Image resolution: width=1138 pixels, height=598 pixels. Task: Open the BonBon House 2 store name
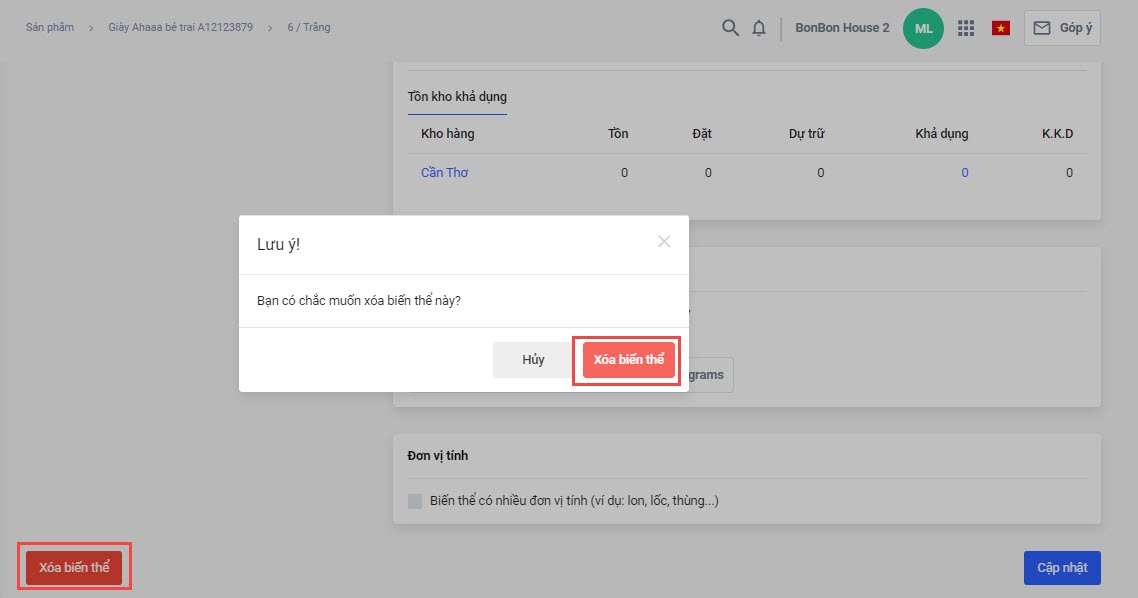(842, 28)
